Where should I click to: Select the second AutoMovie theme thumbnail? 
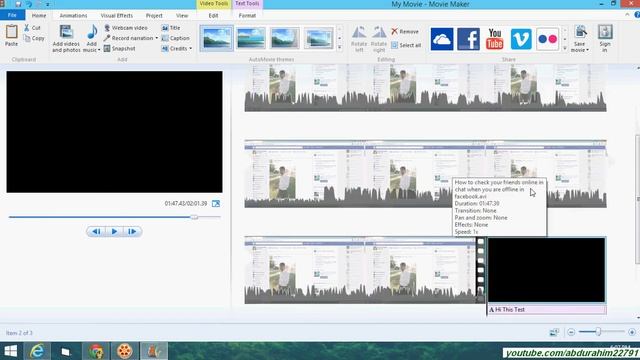[x=251, y=38]
